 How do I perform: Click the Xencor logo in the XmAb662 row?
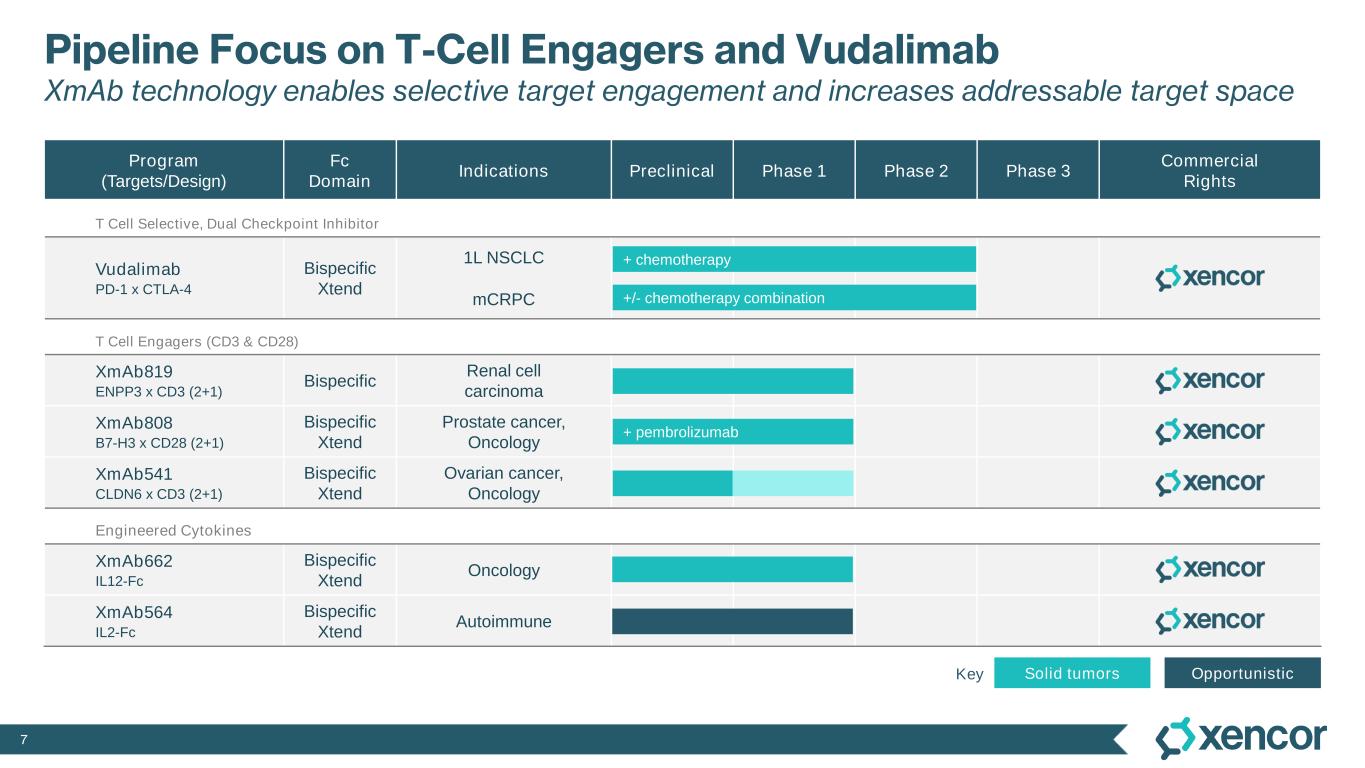pos(1209,570)
